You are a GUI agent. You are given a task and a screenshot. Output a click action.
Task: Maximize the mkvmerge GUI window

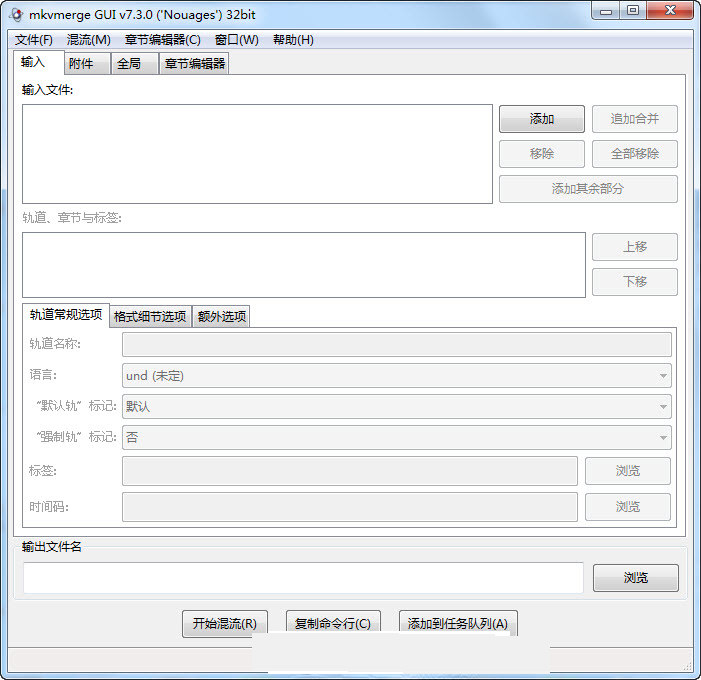tap(633, 11)
